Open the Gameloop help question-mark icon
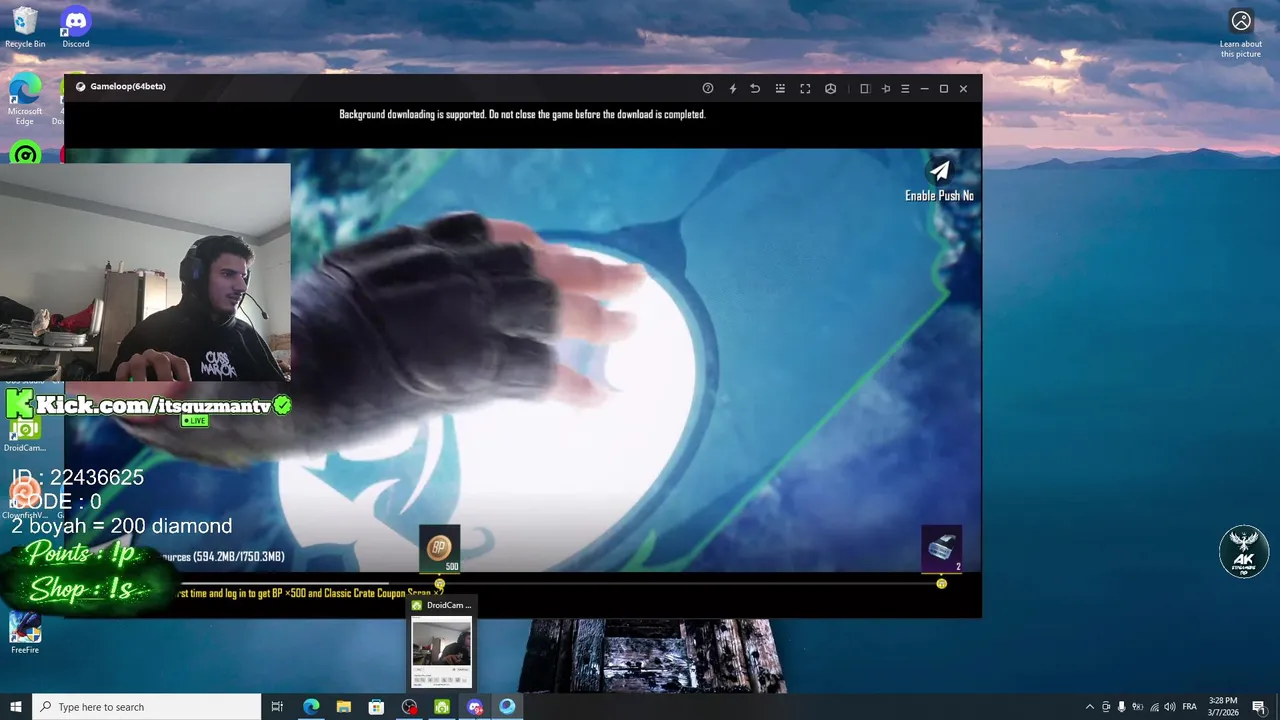 coord(708,88)
